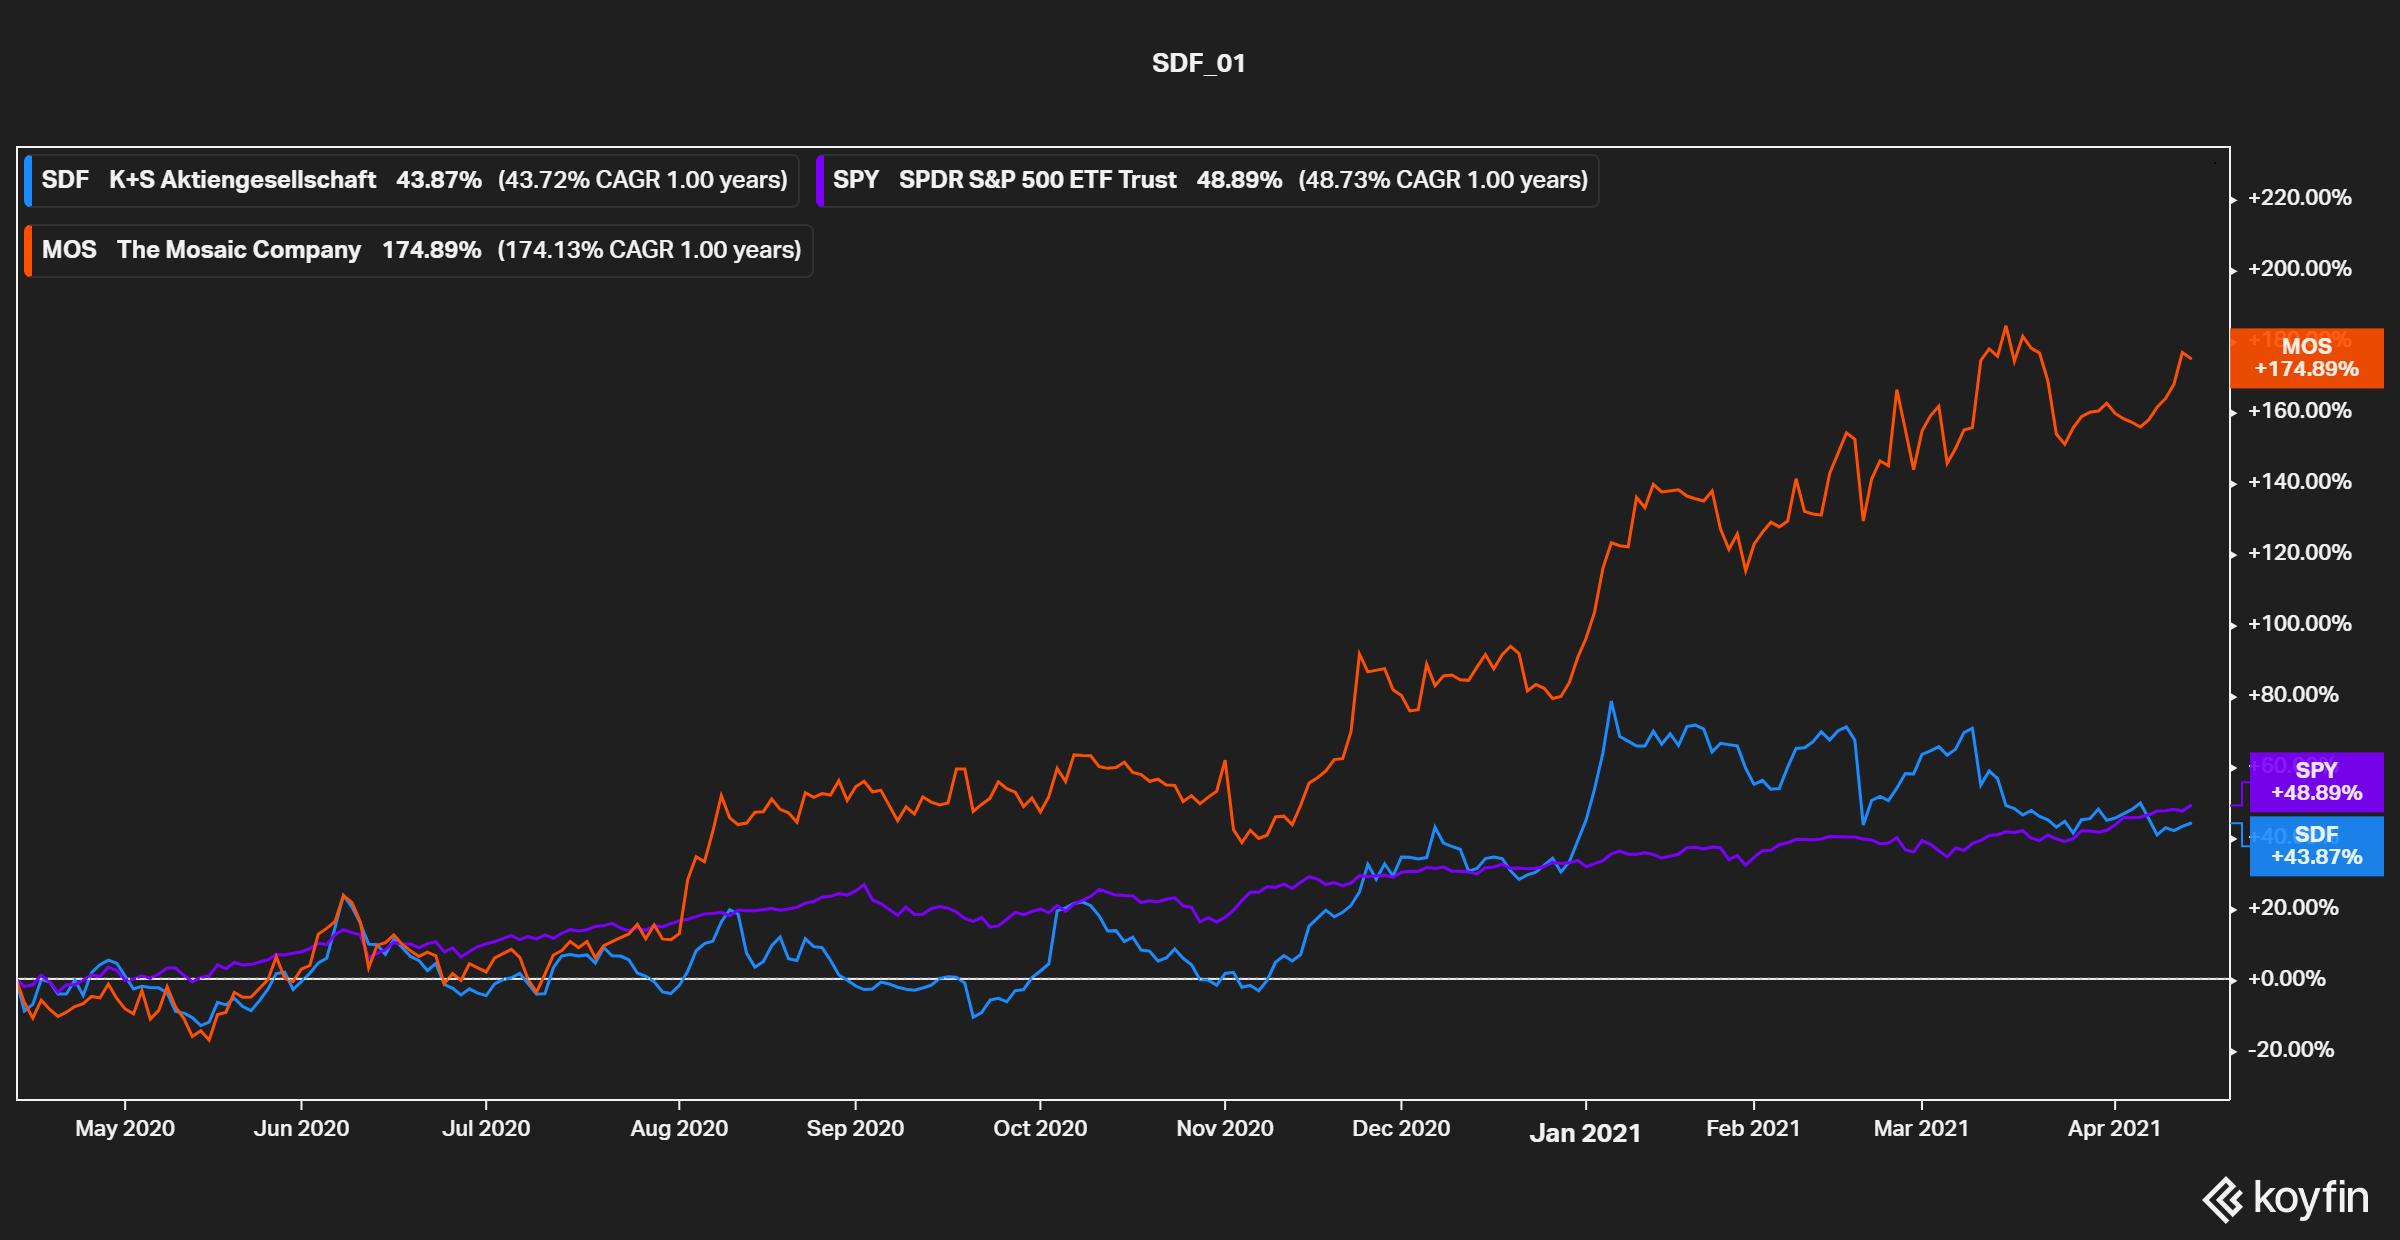Click the blue SDF +43.87% price tag
The width and height of the screenshot is (2400, 1240).
(2316, 846)
